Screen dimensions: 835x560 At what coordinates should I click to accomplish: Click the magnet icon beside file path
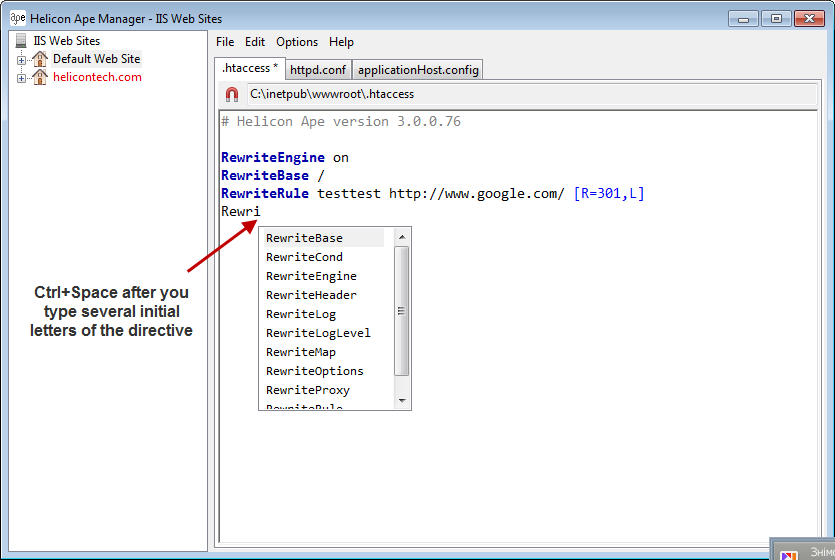coord(232,94)
